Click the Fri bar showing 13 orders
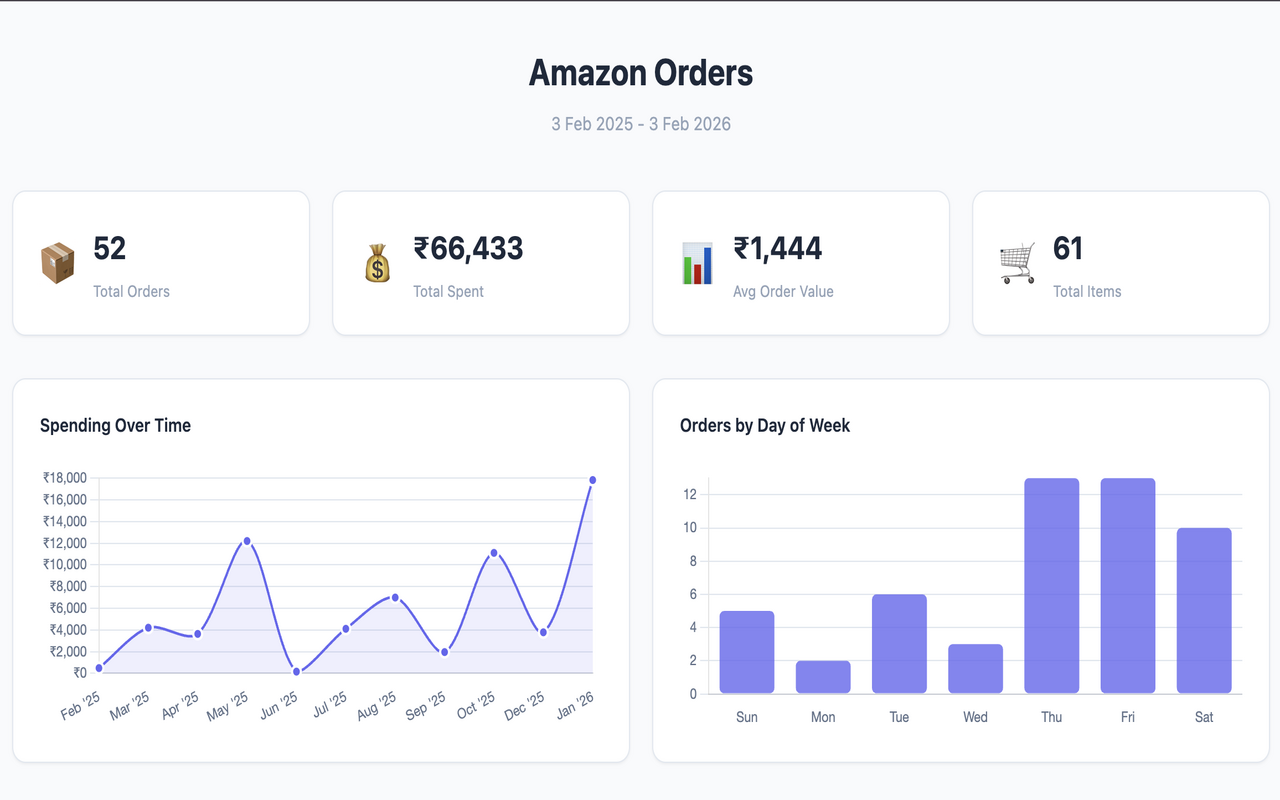Viewport: 1280px width, 800px height. tap(1127, 585)
